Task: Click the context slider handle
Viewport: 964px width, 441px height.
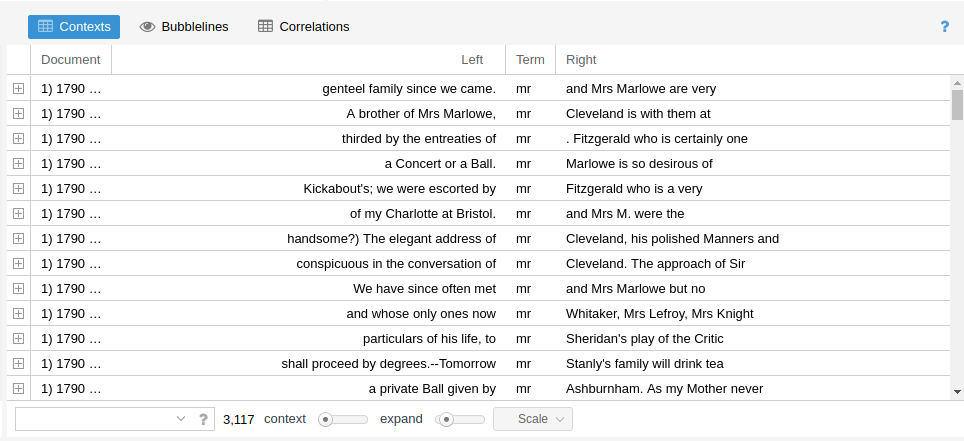Action: pyautogui.click(x=326, y=419)
